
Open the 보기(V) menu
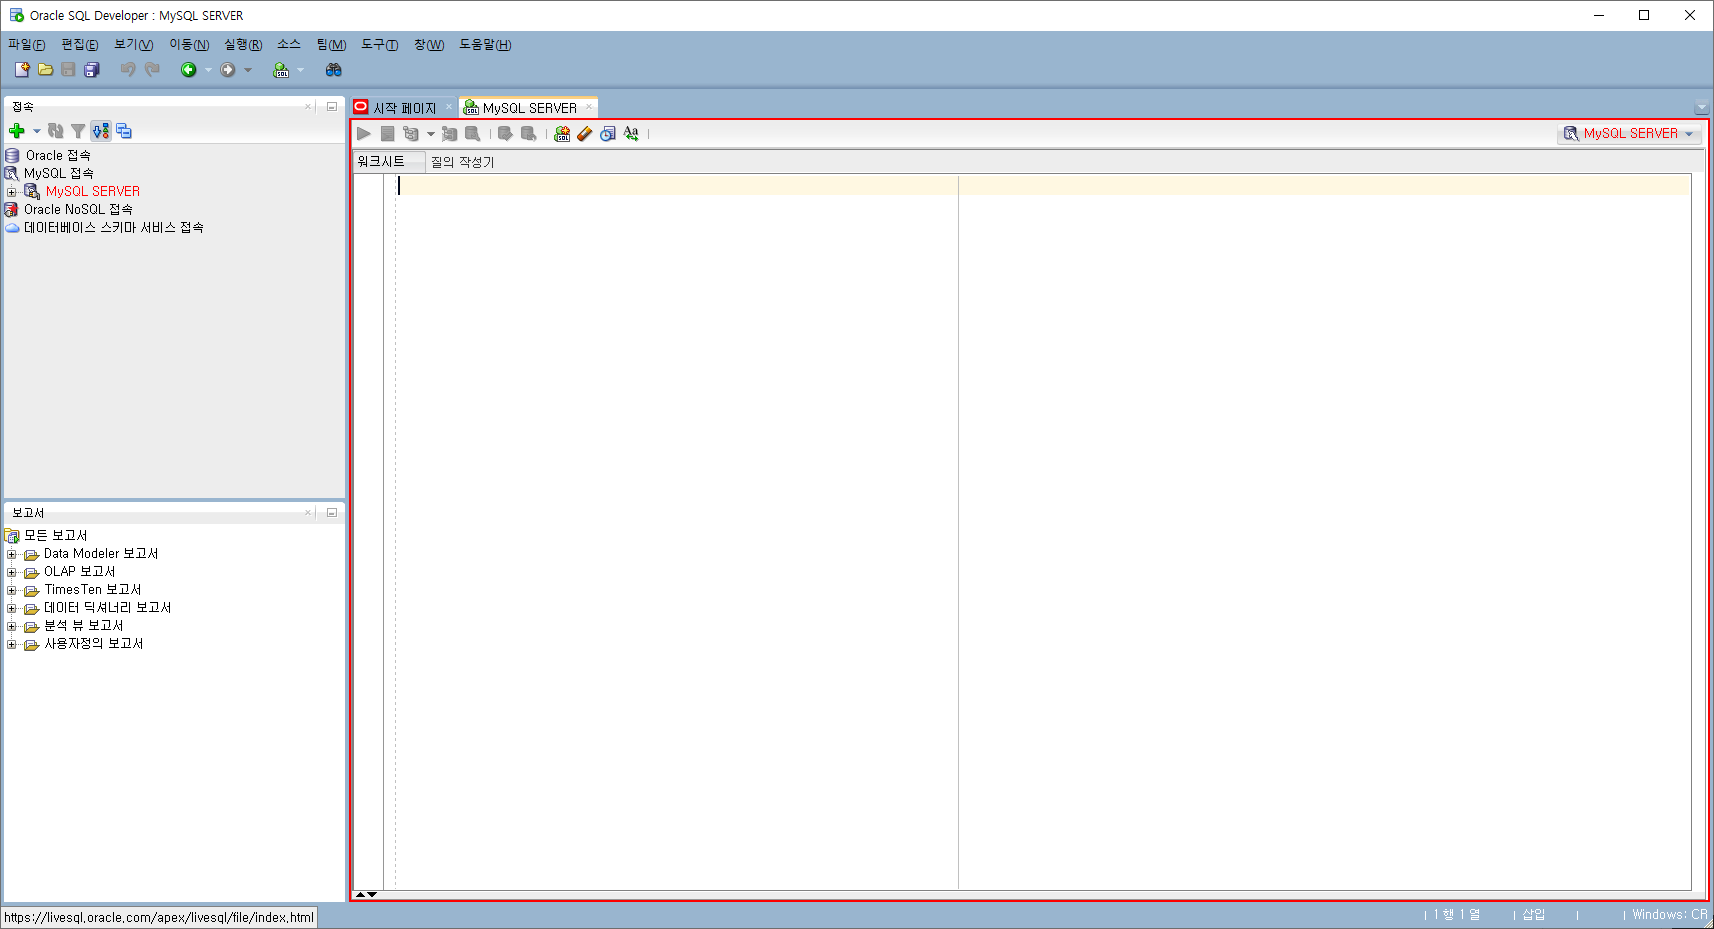point(133,45)
